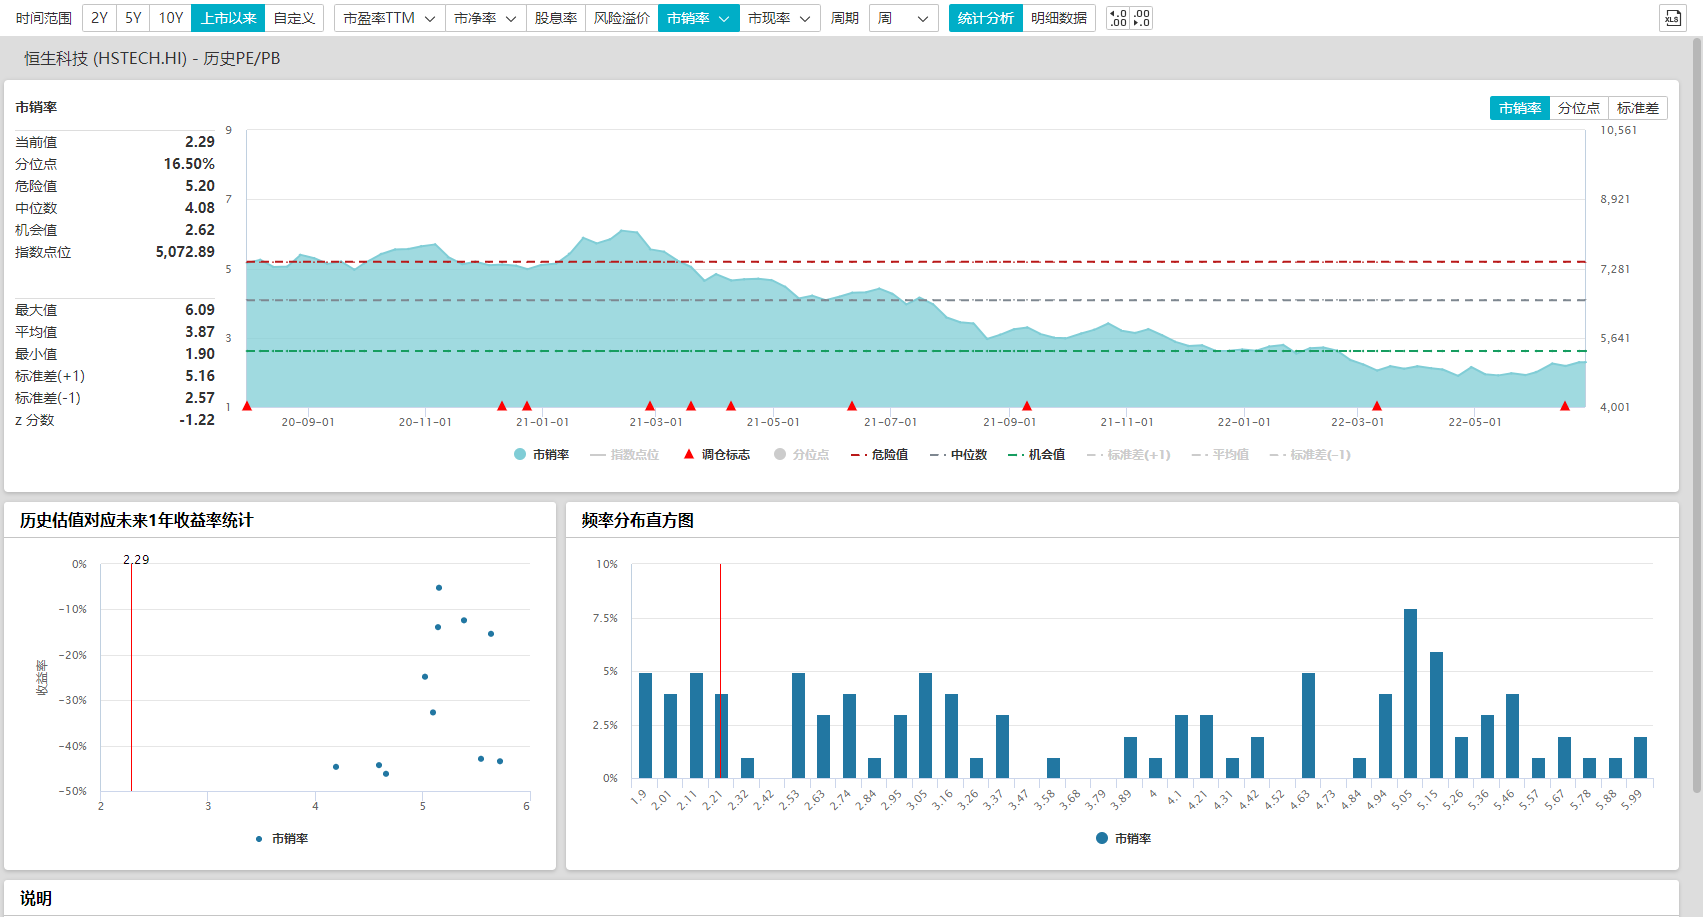Image resolution: width=1703 pixels, height=917 pixels.
Task: Toggle 市销率 legend in scatter chart
Action: [x=281, y=838]
